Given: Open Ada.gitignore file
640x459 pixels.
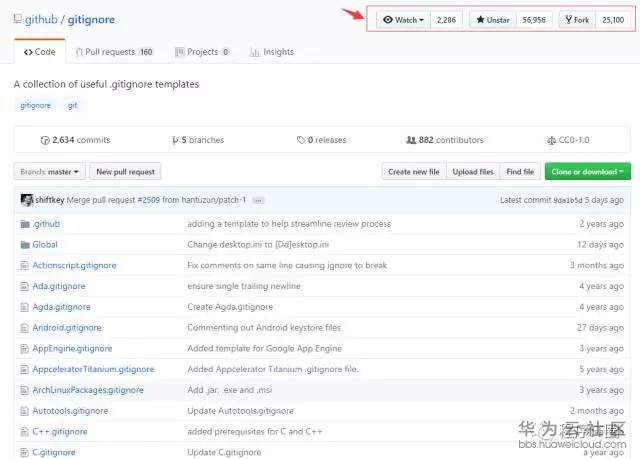Looking at the screenshot, I should tap(59, 286).
